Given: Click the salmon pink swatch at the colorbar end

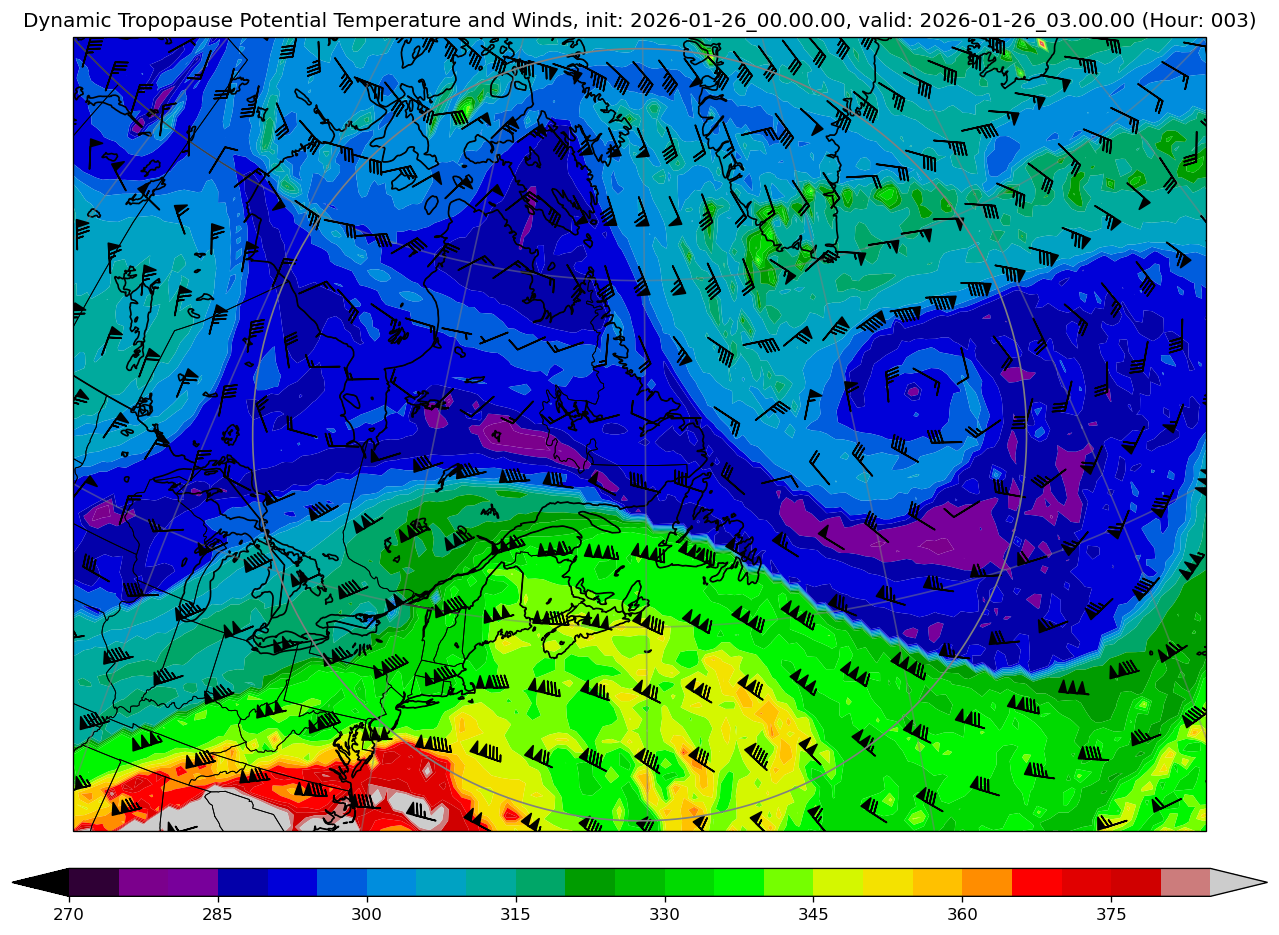Looking at the screenshot, I should point(1185,882).
